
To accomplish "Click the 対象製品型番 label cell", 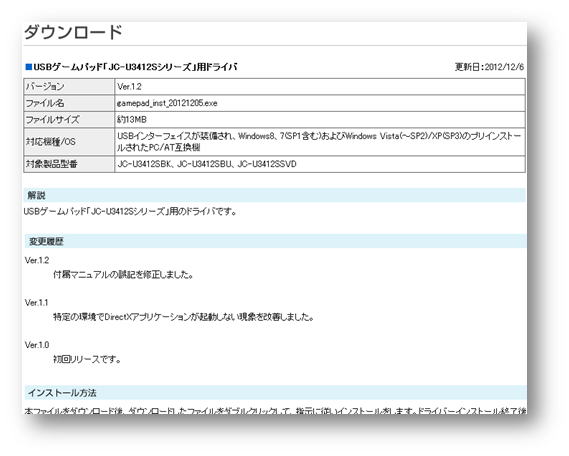I will (x=69, y=164).
